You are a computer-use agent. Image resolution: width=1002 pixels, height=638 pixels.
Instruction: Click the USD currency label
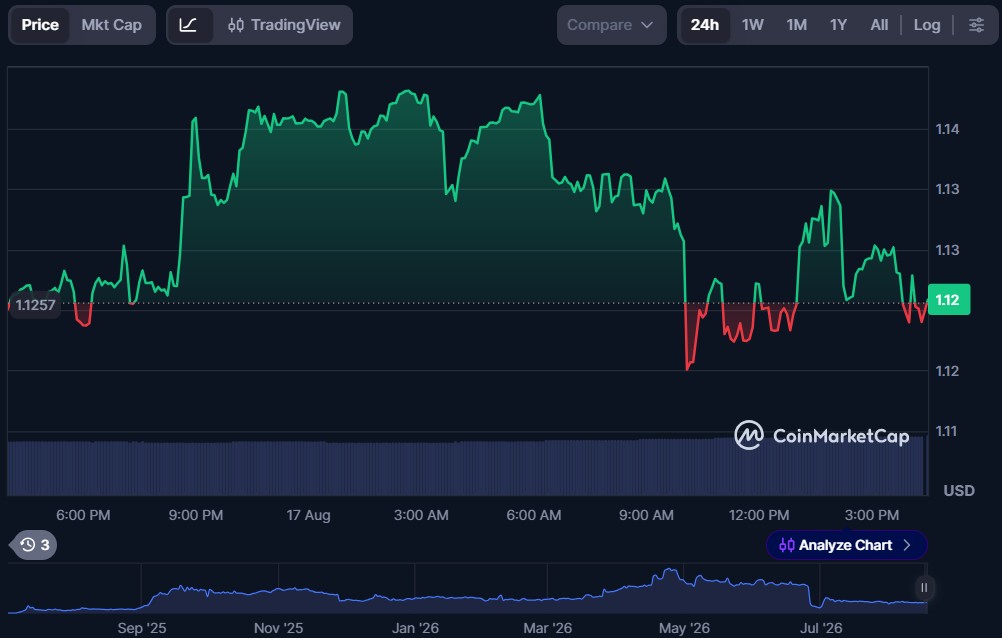pos(959,490)
